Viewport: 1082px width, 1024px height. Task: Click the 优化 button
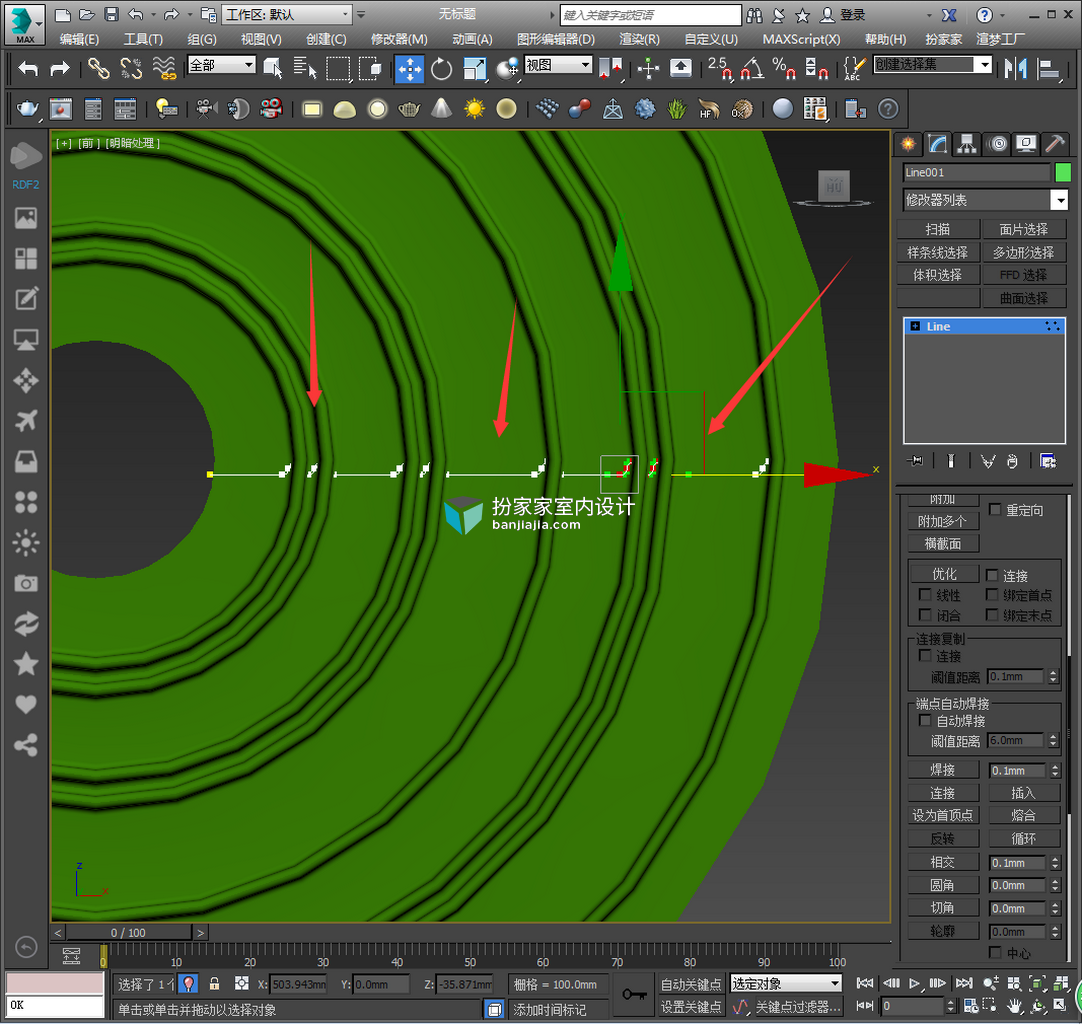point(945,573)
